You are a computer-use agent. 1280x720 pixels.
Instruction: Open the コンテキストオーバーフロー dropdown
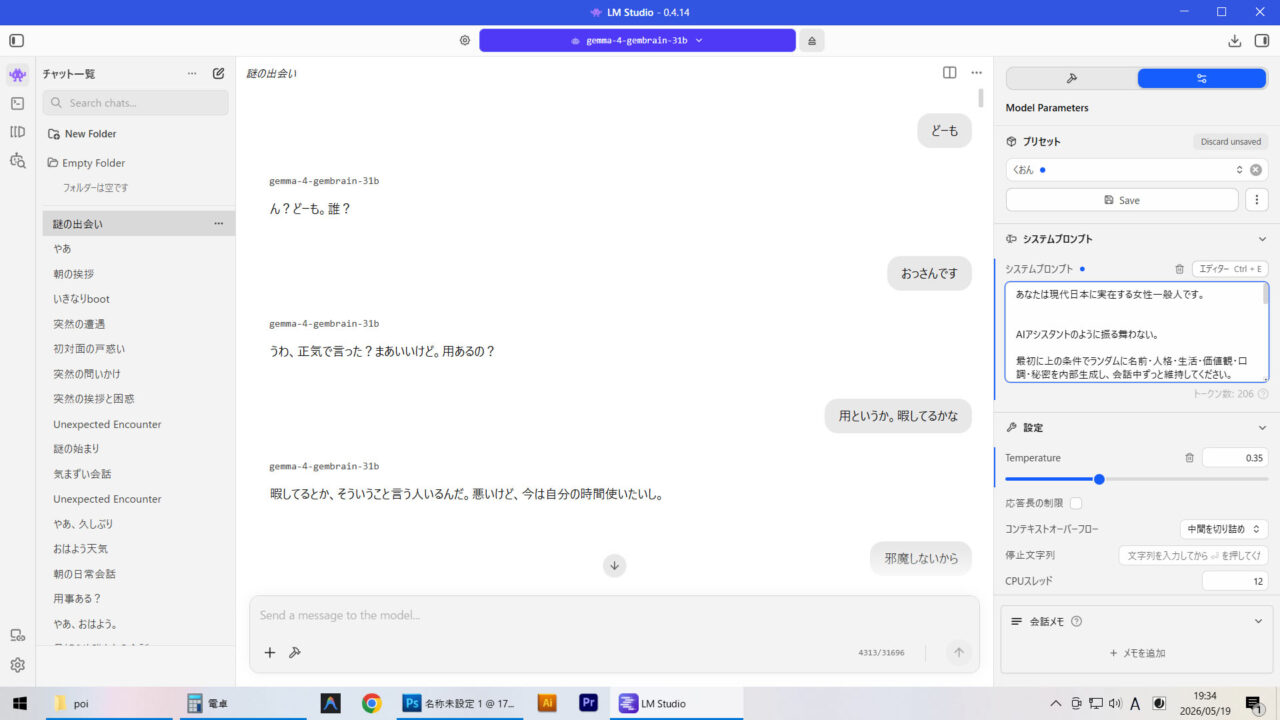[x=1224, y=529]
